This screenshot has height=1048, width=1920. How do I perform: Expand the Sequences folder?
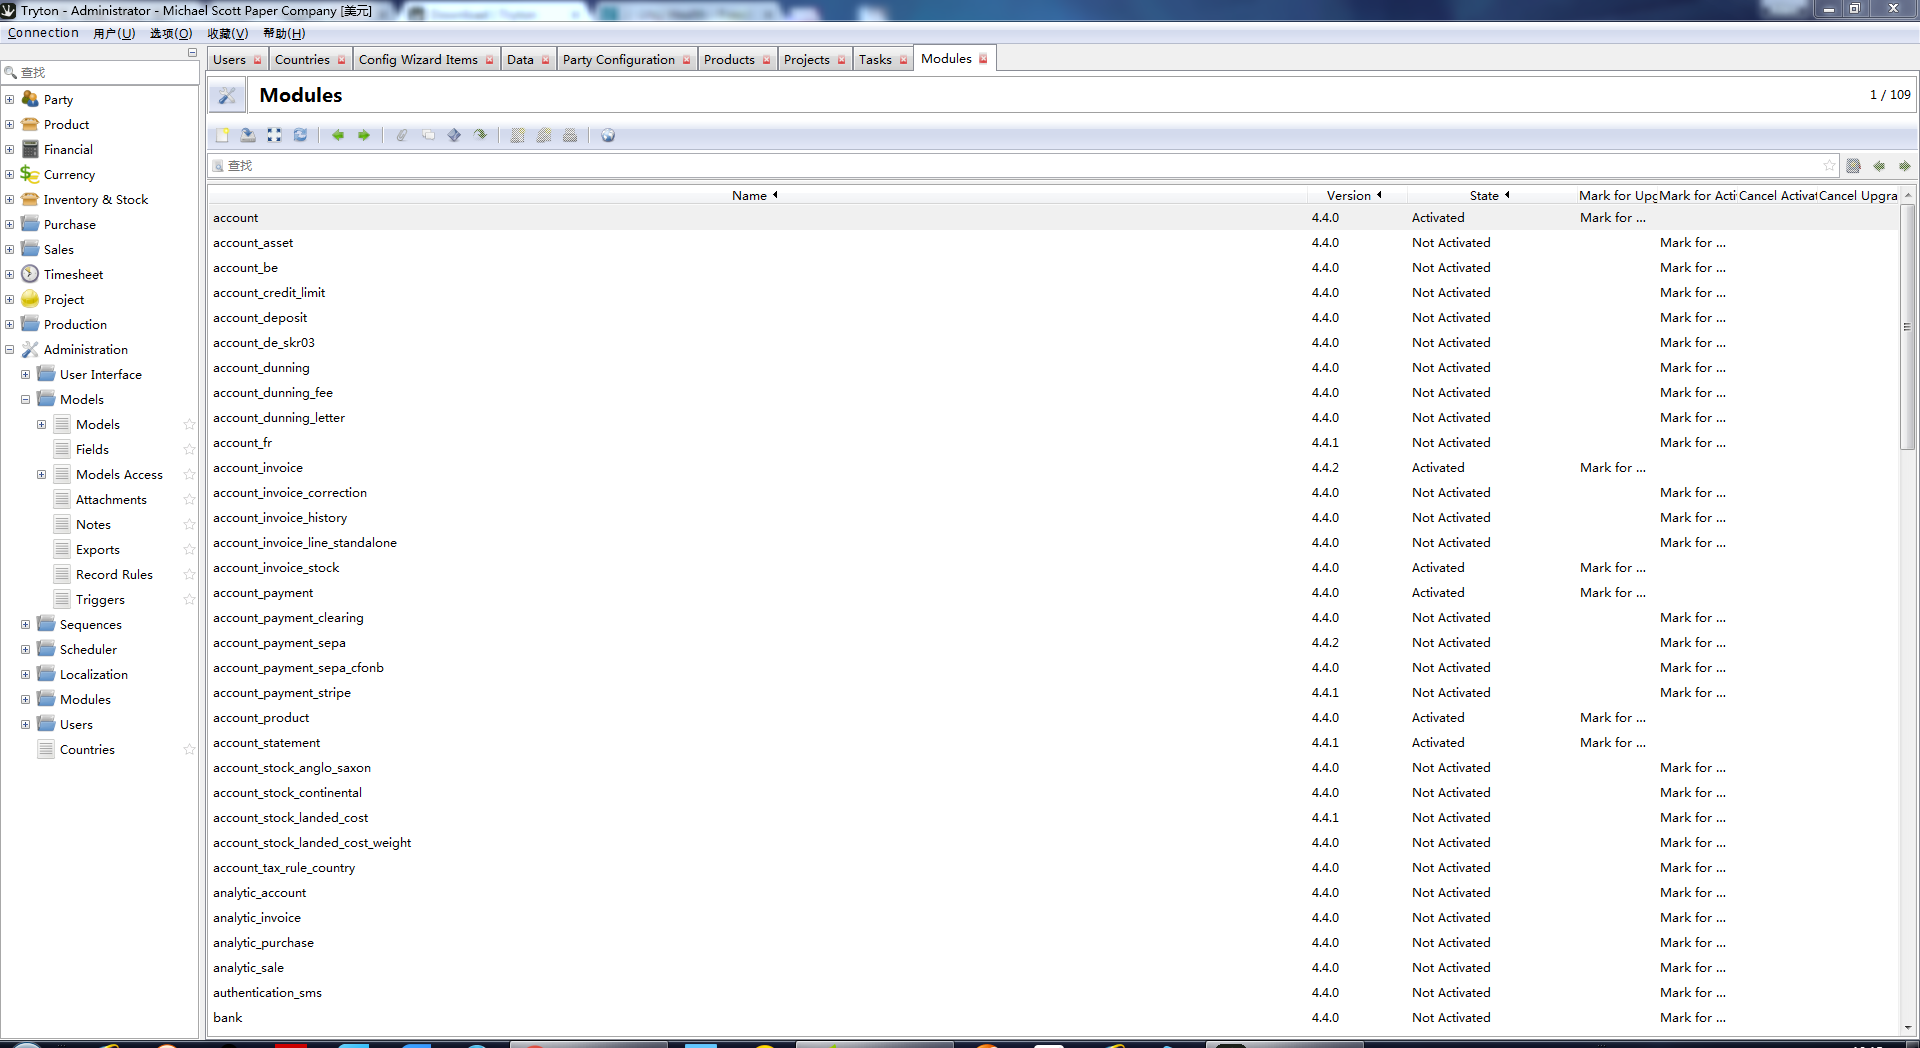[26, 625]
